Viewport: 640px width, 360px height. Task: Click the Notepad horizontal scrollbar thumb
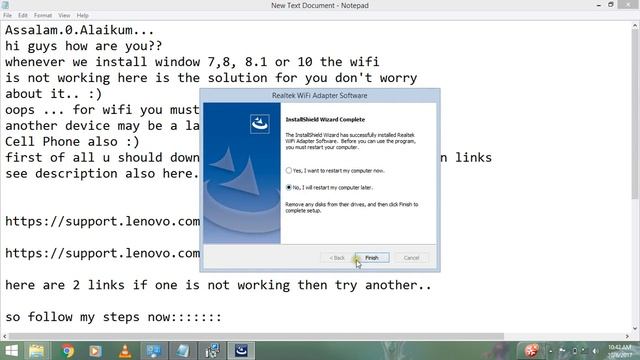coord(256,336)
